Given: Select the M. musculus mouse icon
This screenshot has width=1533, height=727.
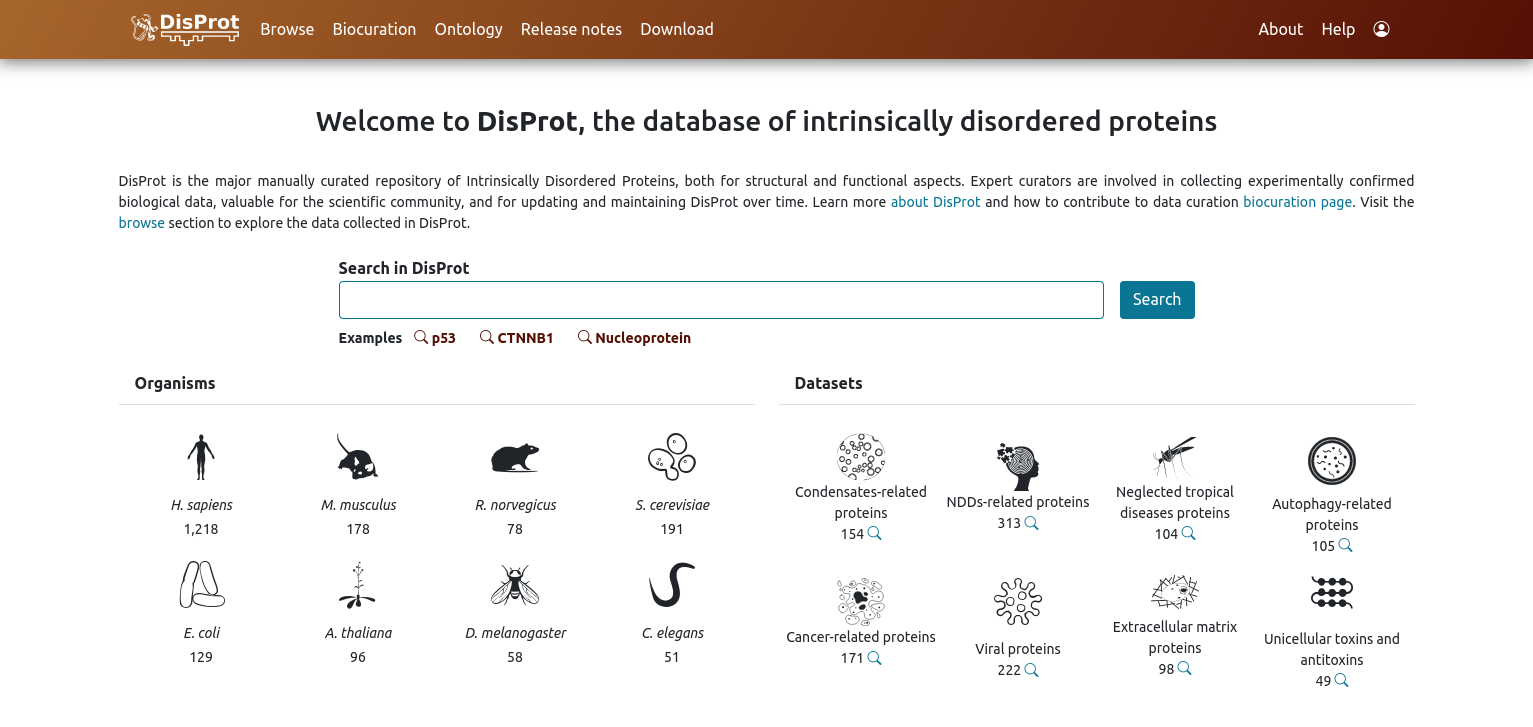Looking at the screenshot, I should 358,458.
